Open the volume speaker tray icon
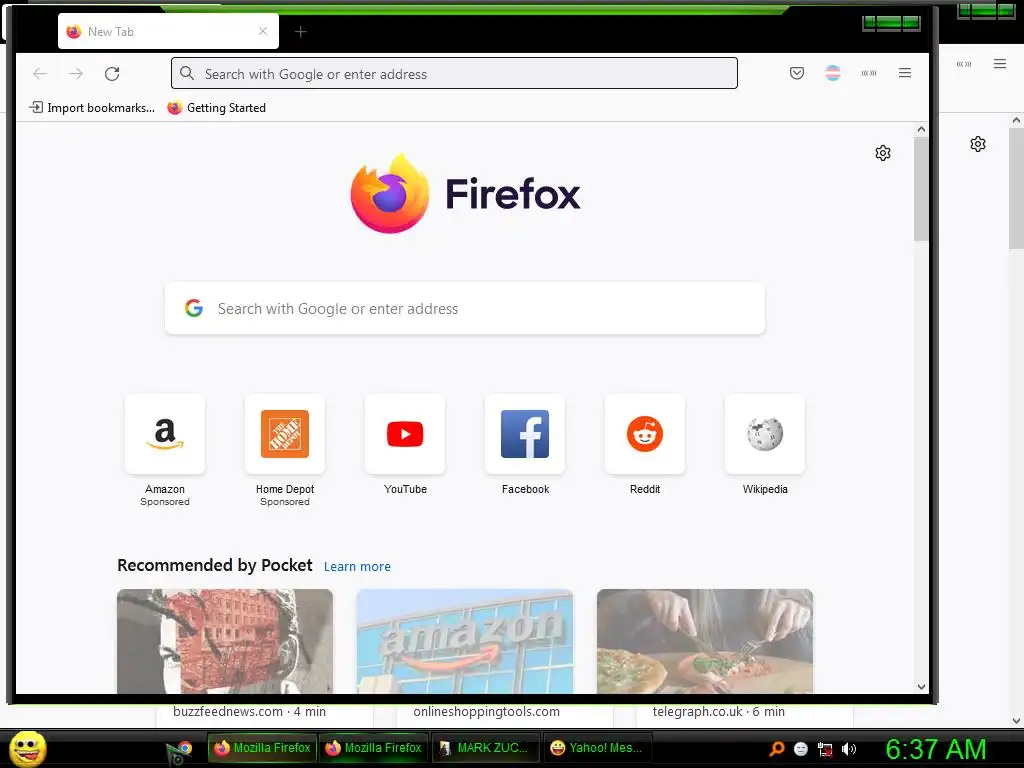Screen dimensions: 1024x768 [x=849, y=749]
